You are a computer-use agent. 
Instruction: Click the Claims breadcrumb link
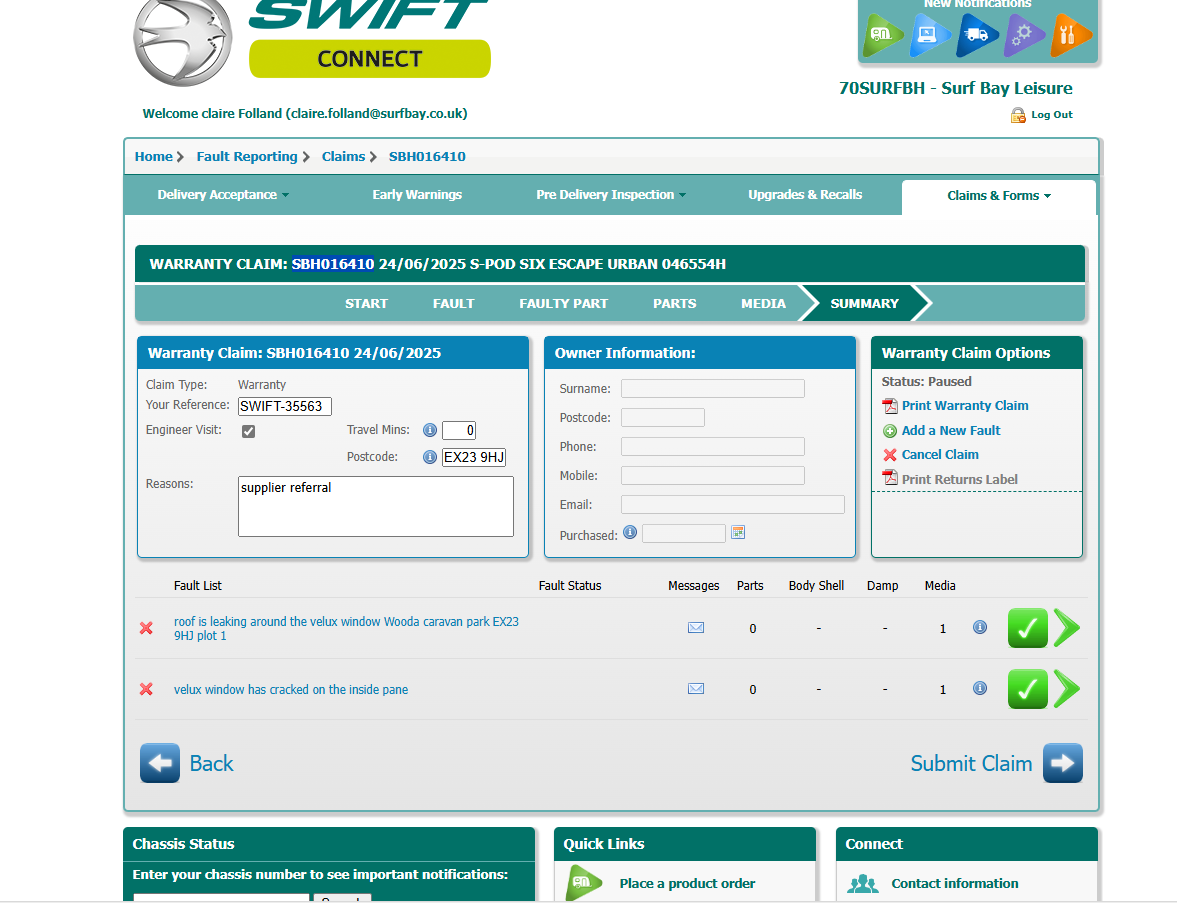tap(344, 157)
